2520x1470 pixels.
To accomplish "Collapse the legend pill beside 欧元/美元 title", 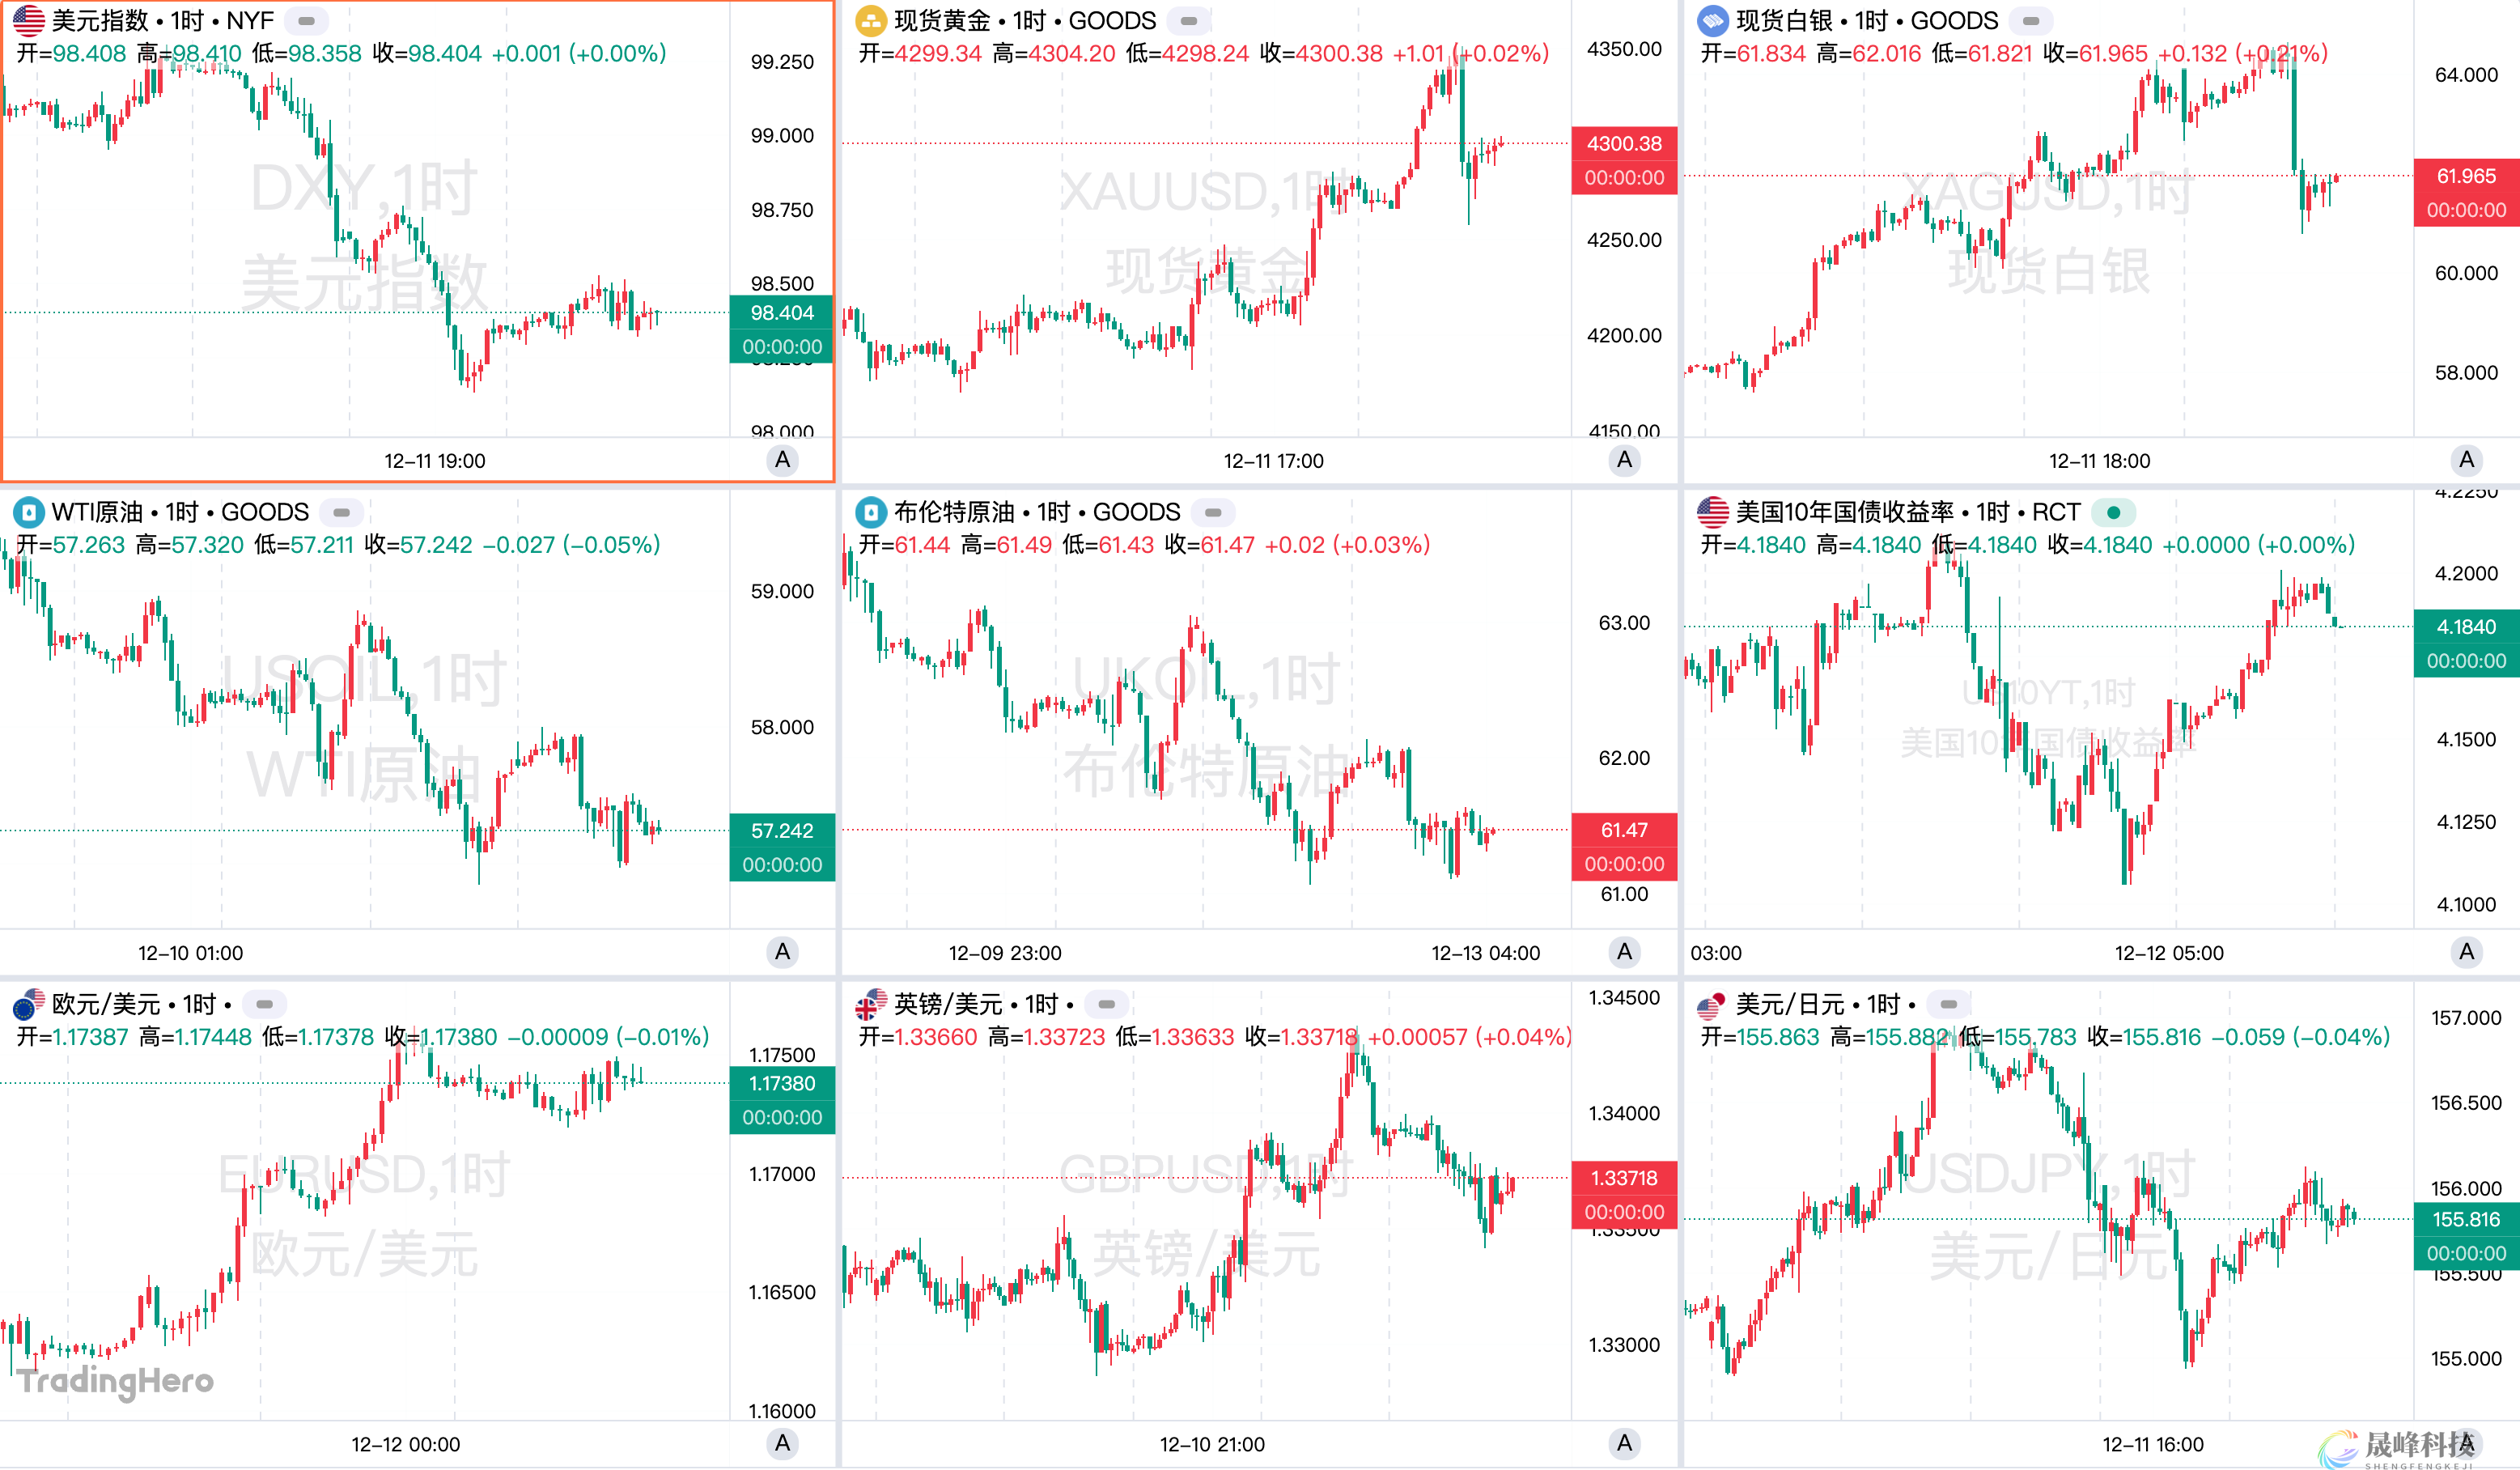I will coord(264,1003).
